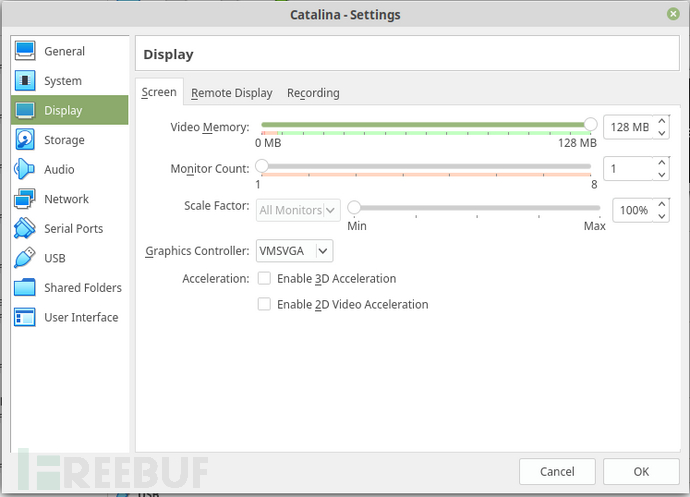Open the User Interface icon
690x497 pixels.
tap(25, 317)
